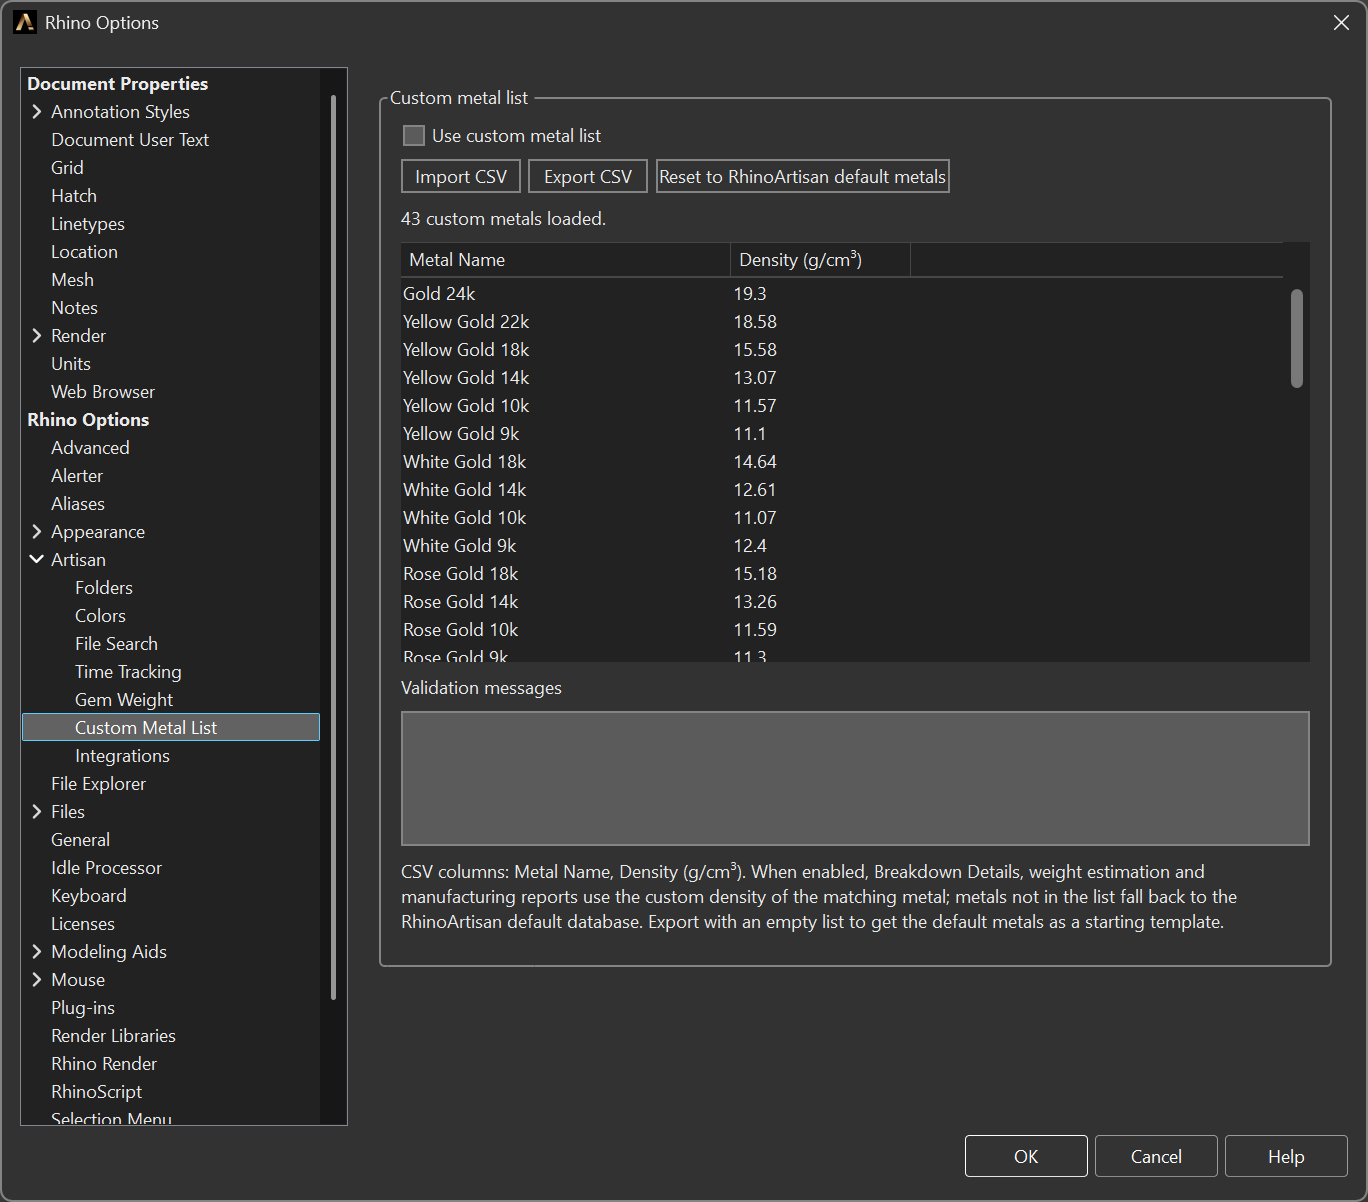Select the Yellow Gold 9k row
Viewport: 1368px width, 1202px height.
tap(842, 433)
